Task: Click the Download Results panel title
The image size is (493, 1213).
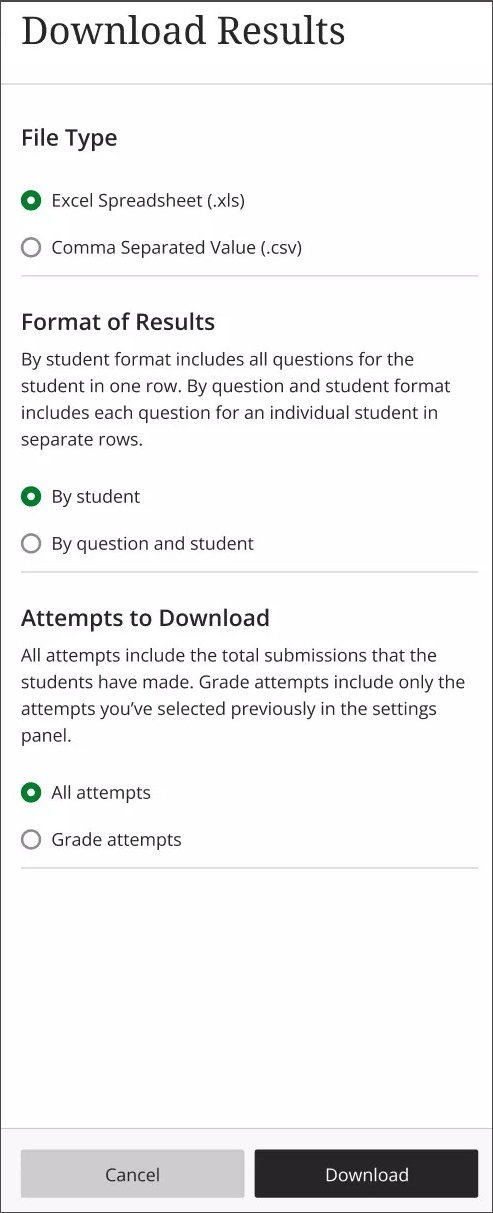Action: (183, 30)
